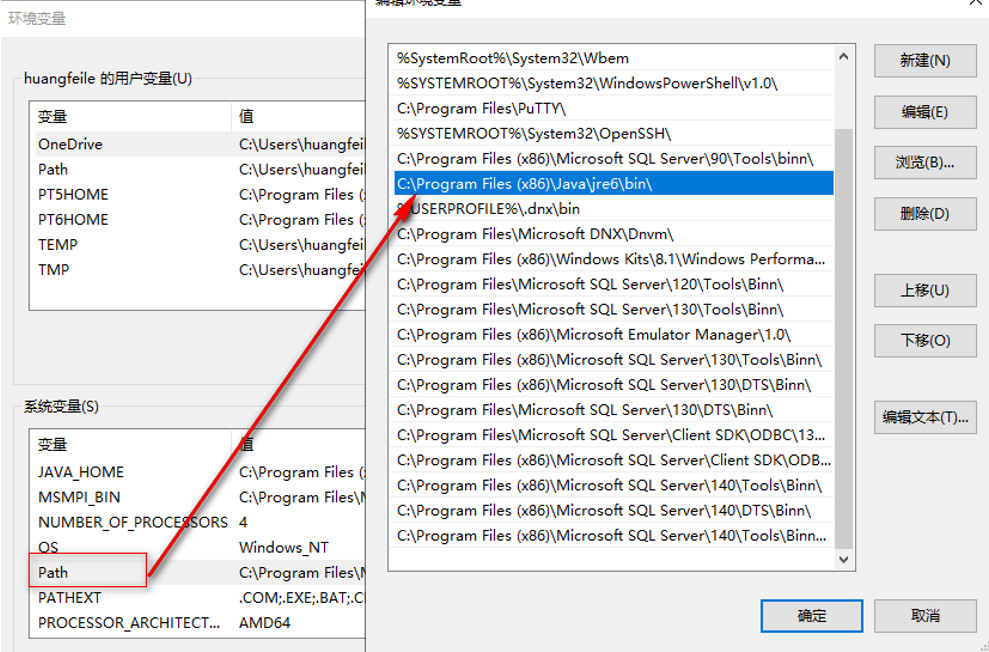Click the scrollbar up arrow icon
Screen dimensions: 989x652
point(844,57)
